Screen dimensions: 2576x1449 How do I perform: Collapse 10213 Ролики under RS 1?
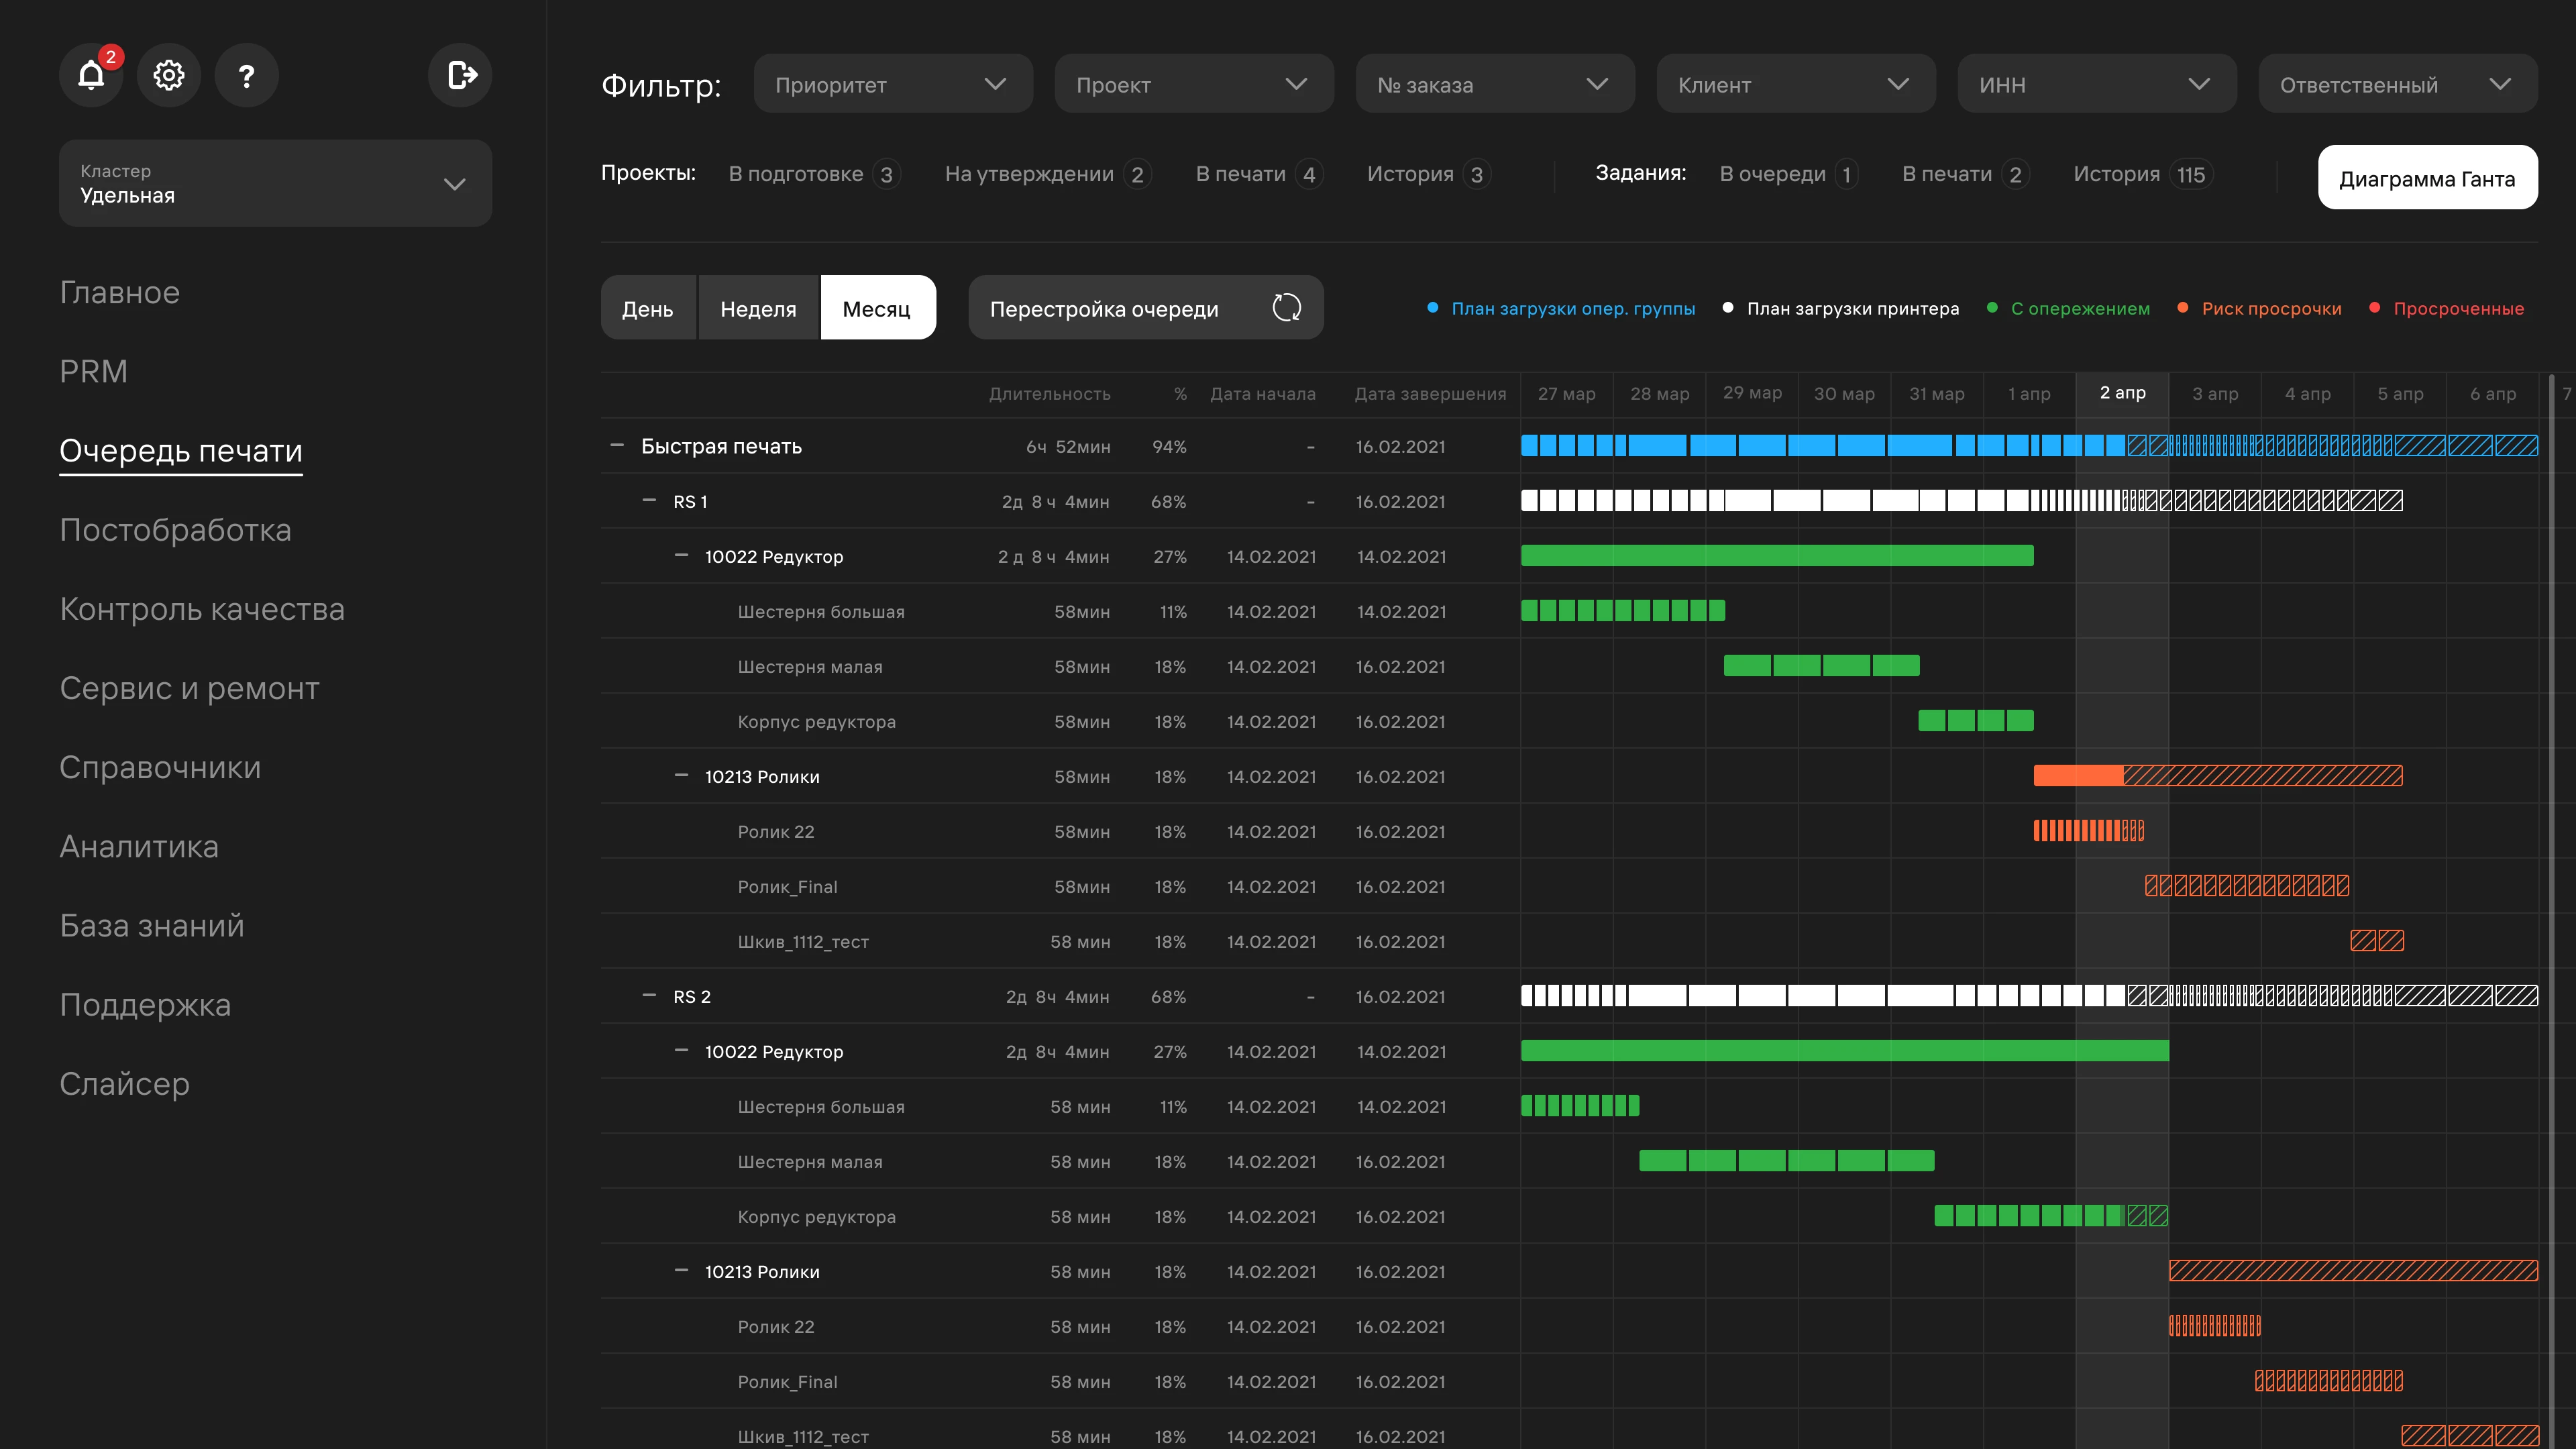[x=681, y=775]
